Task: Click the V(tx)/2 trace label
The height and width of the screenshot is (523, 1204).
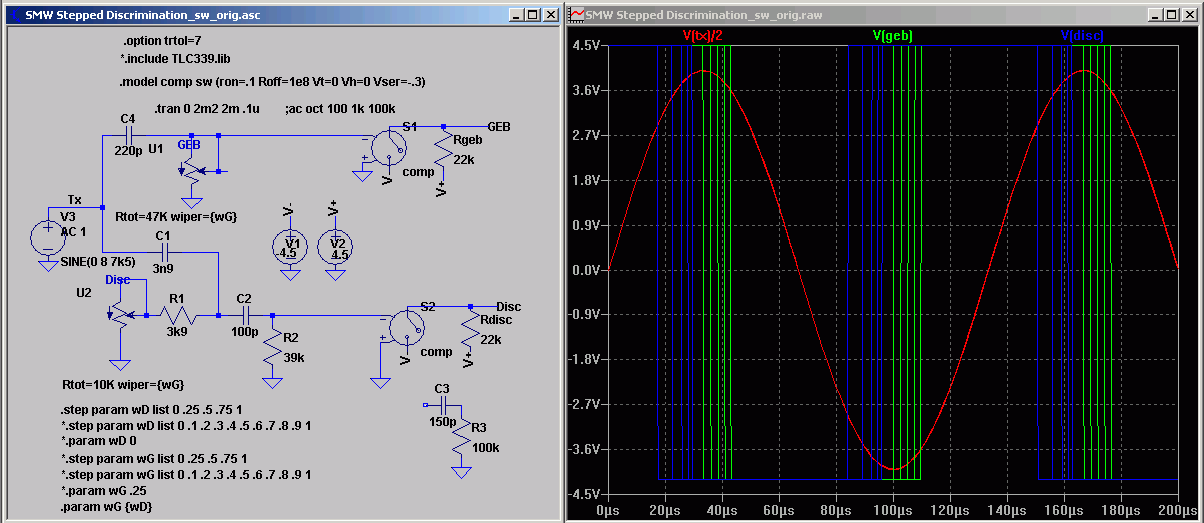Action: tap(702, 35)
